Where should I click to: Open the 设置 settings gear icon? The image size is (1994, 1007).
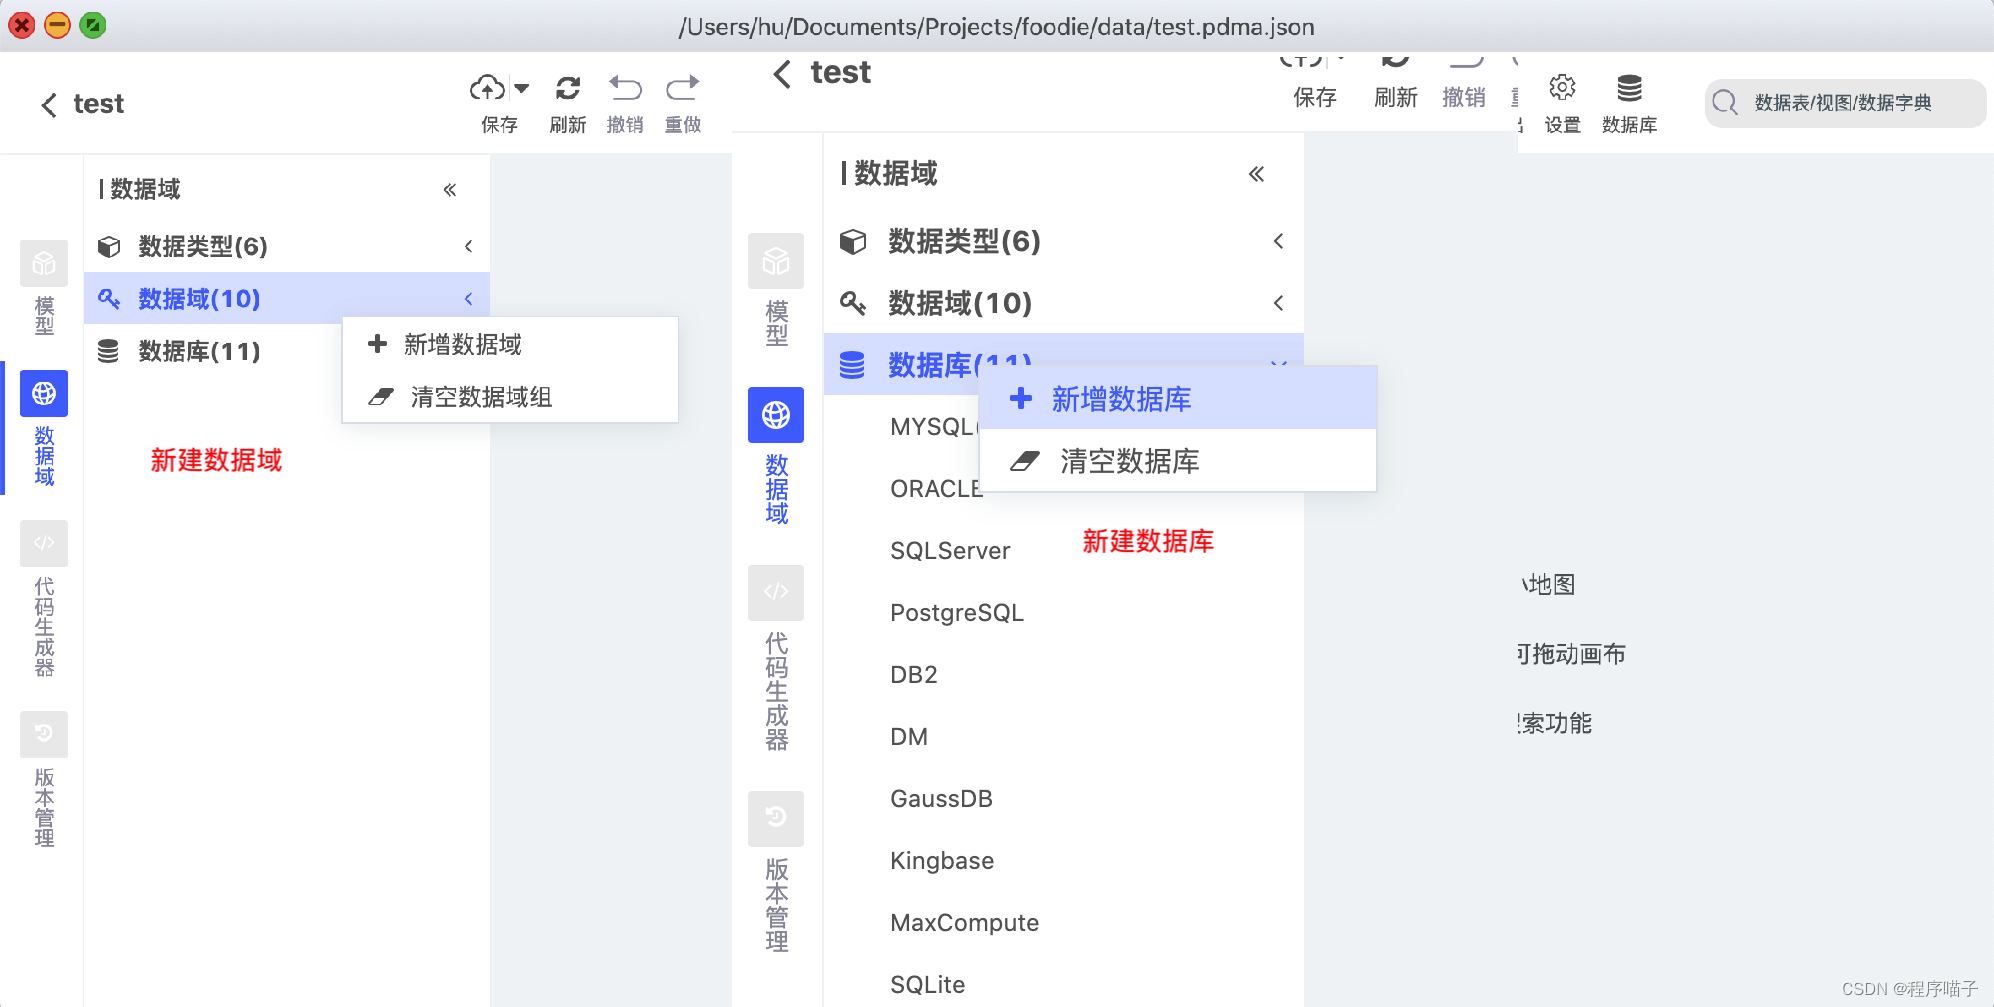pyautogui.click(x=1562, y=88)
